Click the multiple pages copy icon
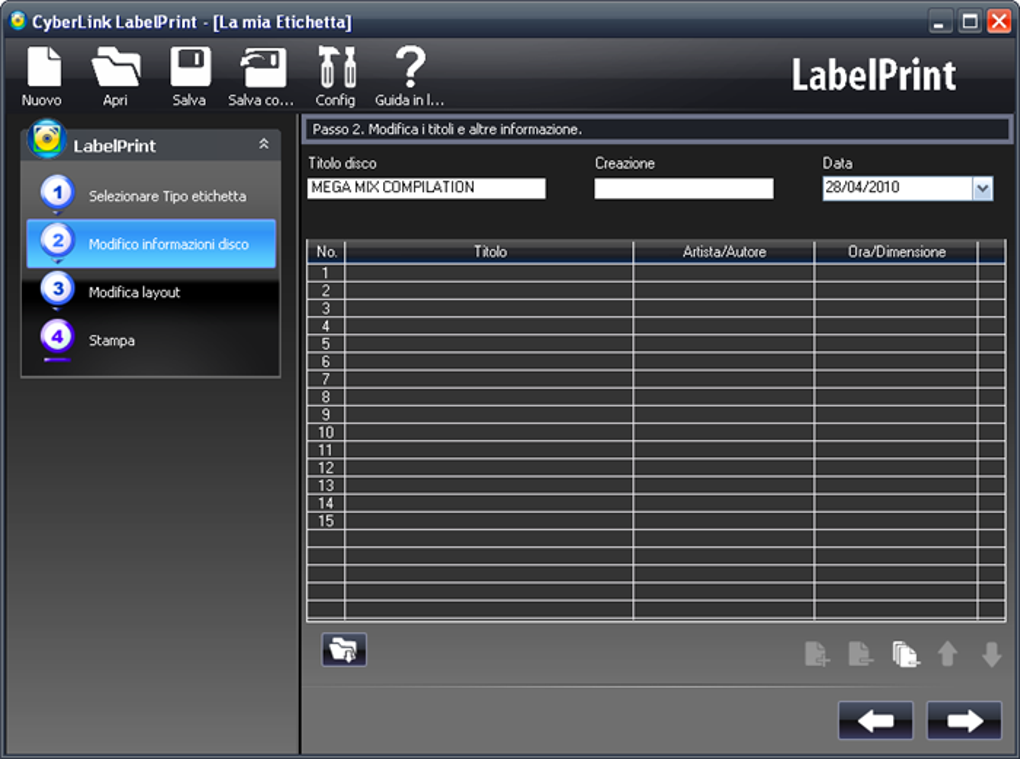The image size is (1020, 759). [x=905, y=654]
